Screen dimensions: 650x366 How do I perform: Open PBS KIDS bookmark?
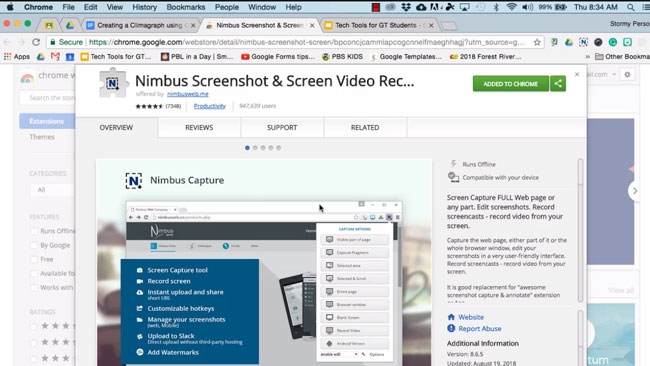(342, 56)
